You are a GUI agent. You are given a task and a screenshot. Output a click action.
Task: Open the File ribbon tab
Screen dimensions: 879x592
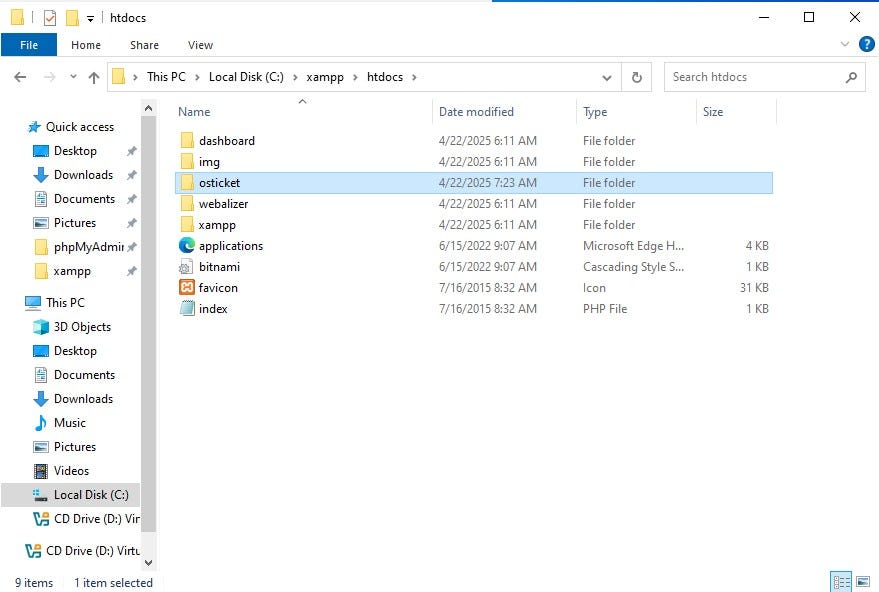(x=29, y=45)
